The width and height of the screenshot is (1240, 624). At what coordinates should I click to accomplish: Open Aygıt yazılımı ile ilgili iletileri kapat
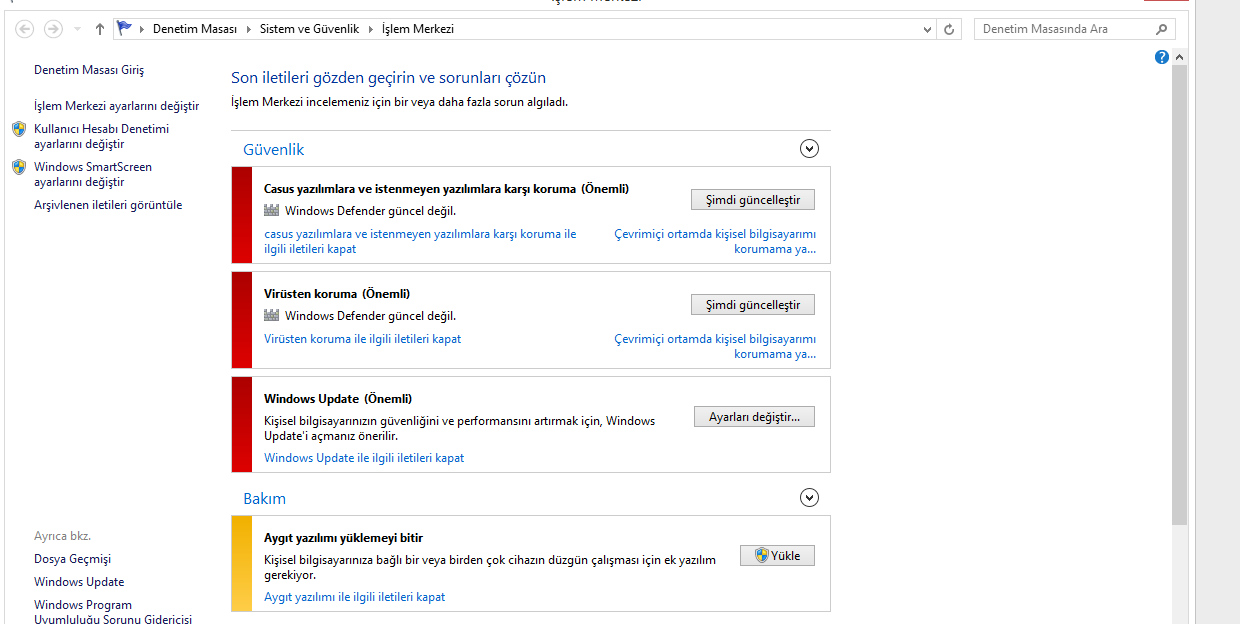(x=355, y=597)
